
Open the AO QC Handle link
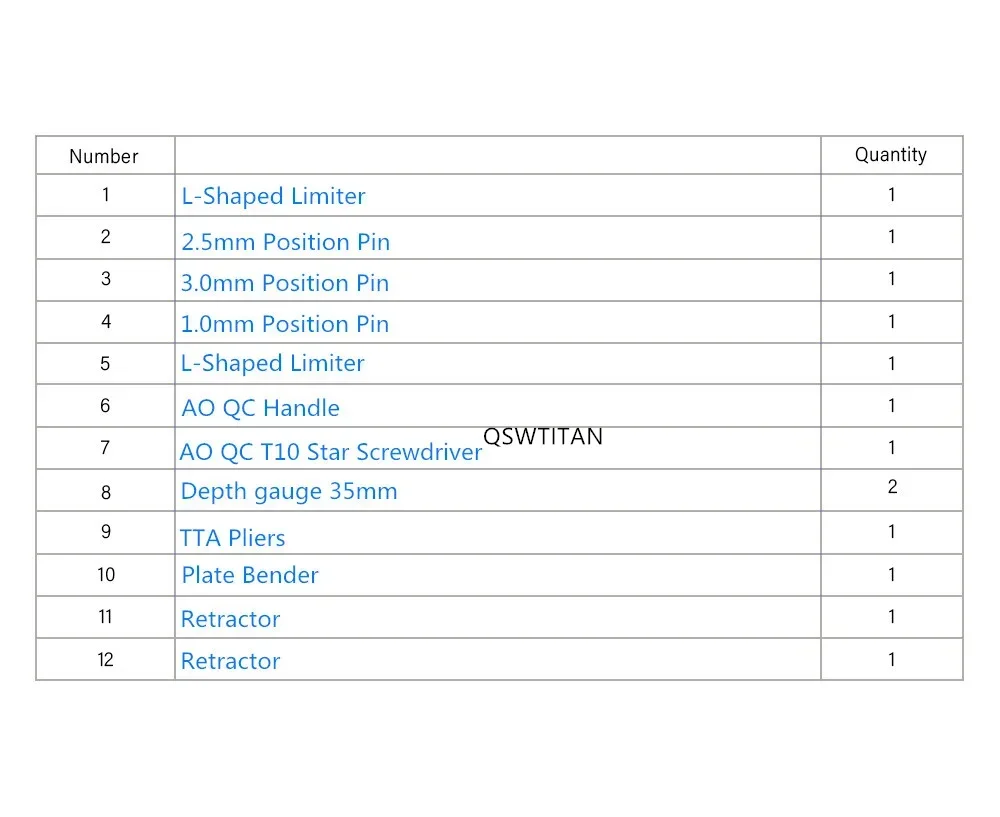(x=260, y=408)
